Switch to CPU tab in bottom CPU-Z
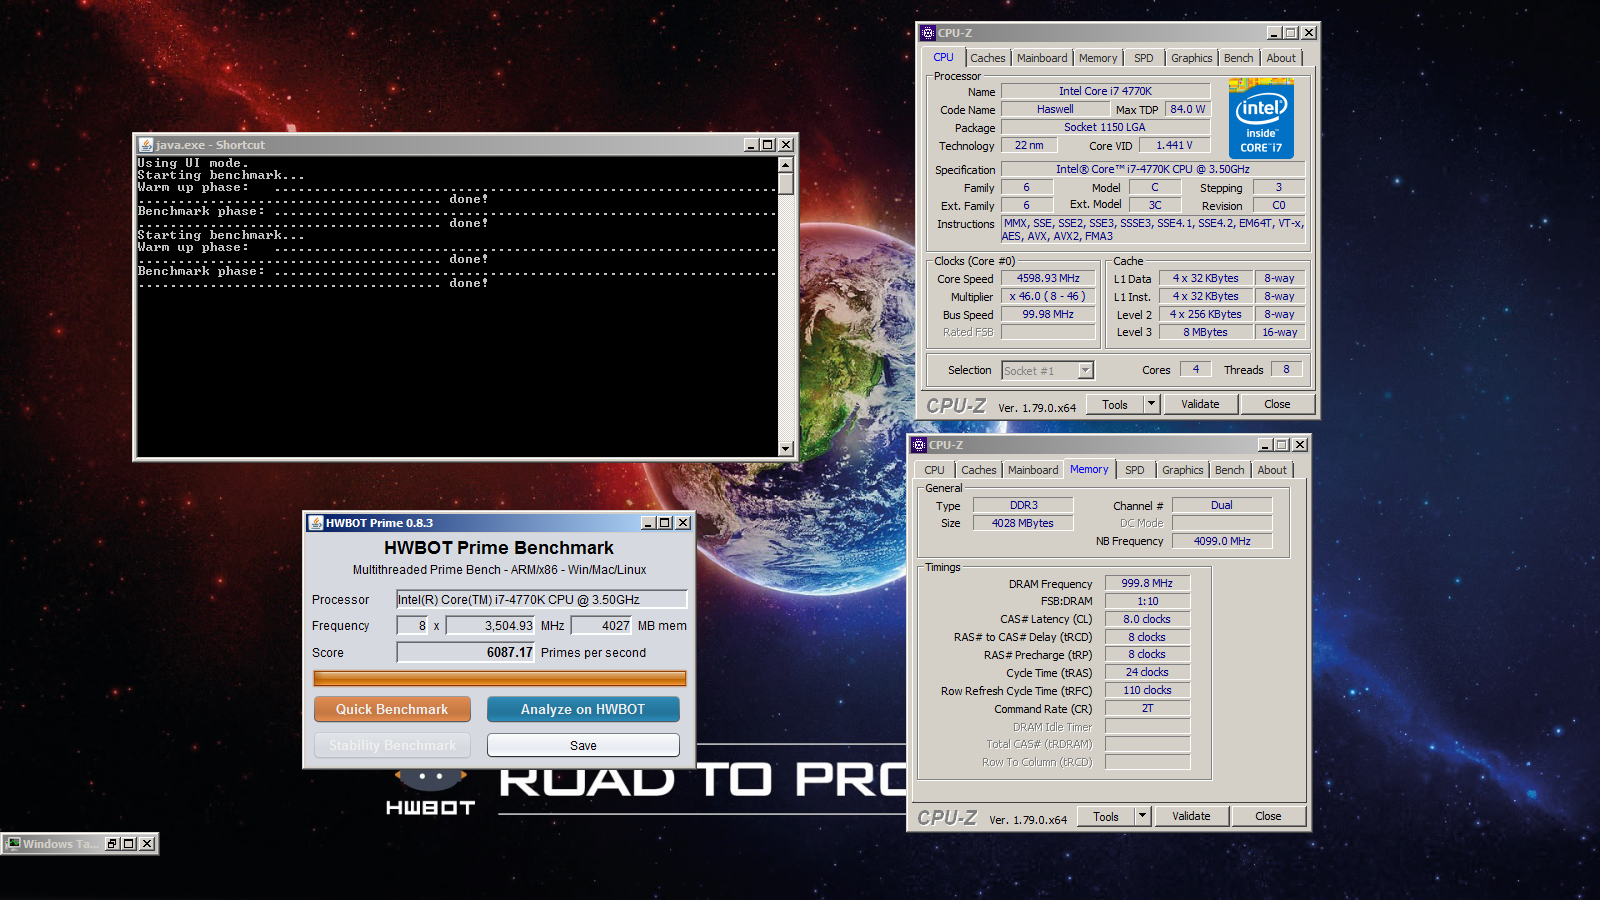This screenshot has height=900, width=1600. [934, 470]
